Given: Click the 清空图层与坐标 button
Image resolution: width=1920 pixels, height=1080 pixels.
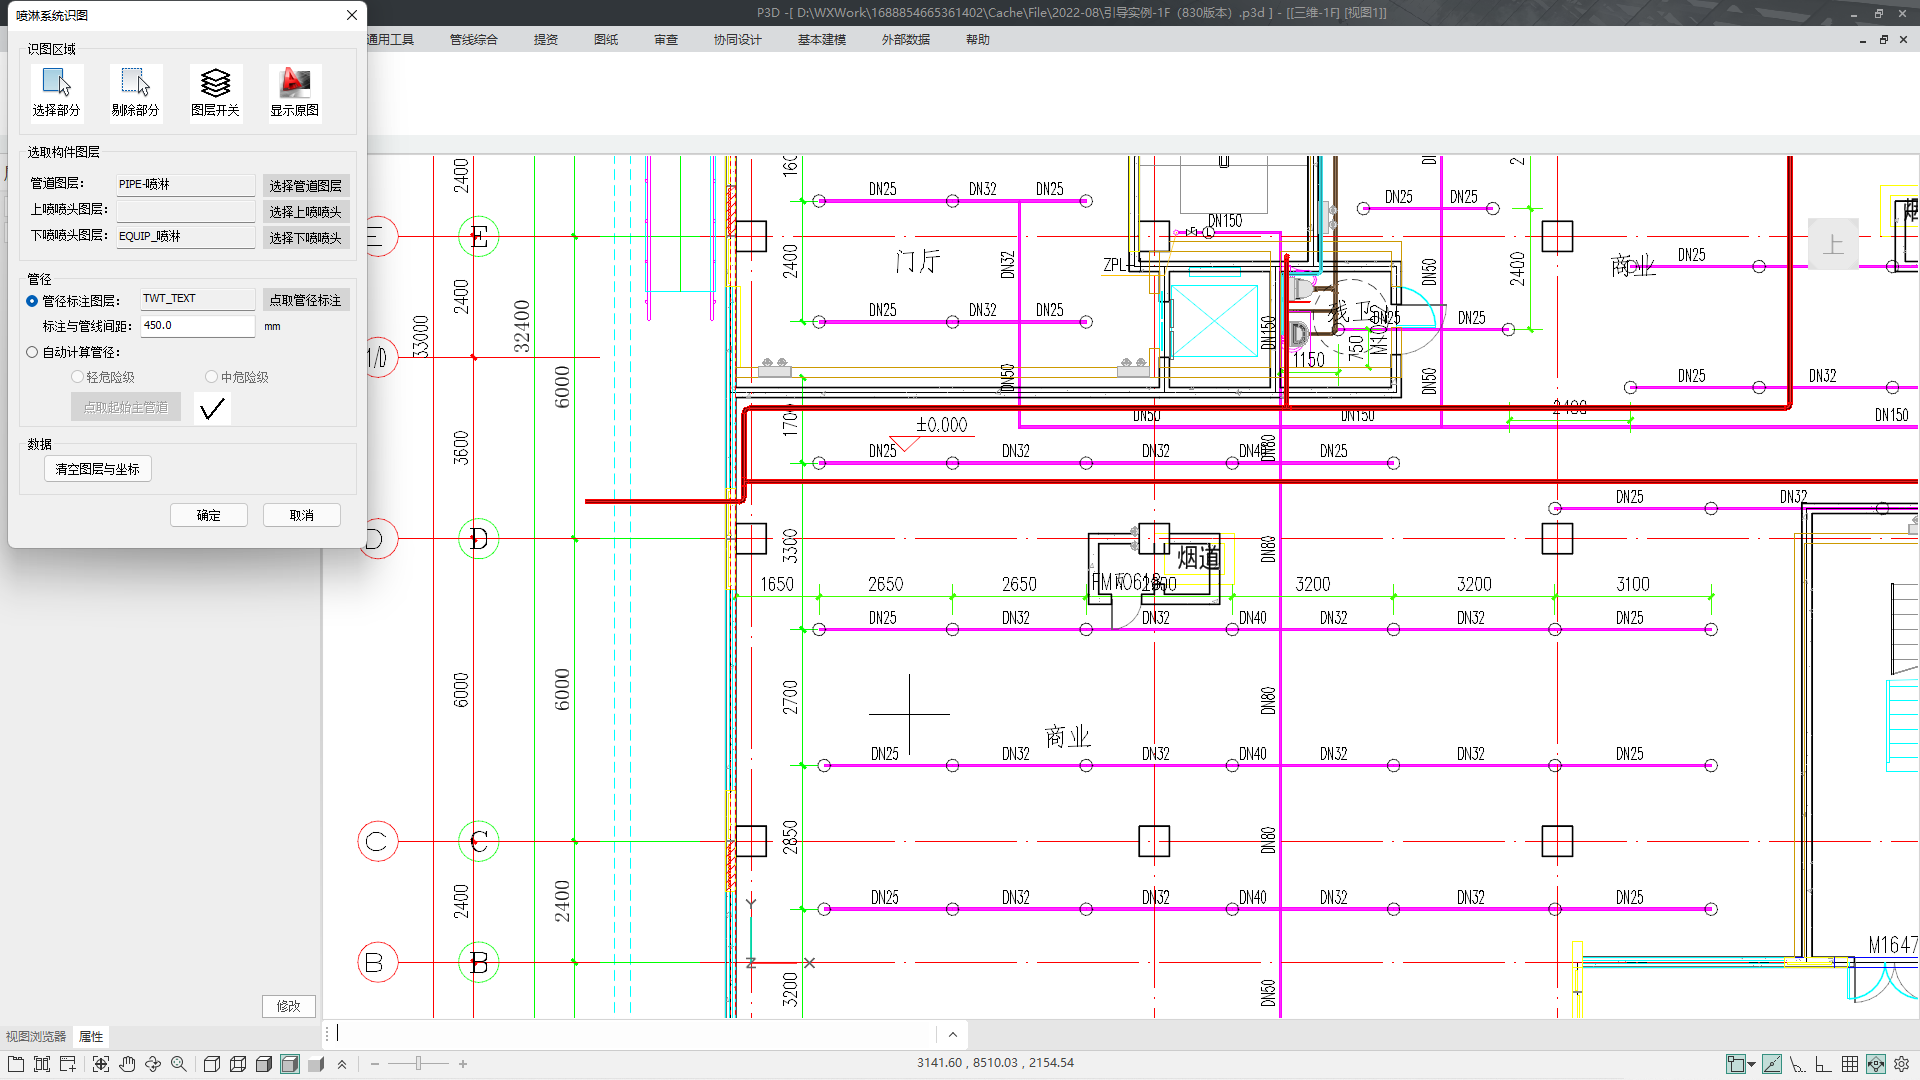Looking at the screenshot, I should click(98, 469).
